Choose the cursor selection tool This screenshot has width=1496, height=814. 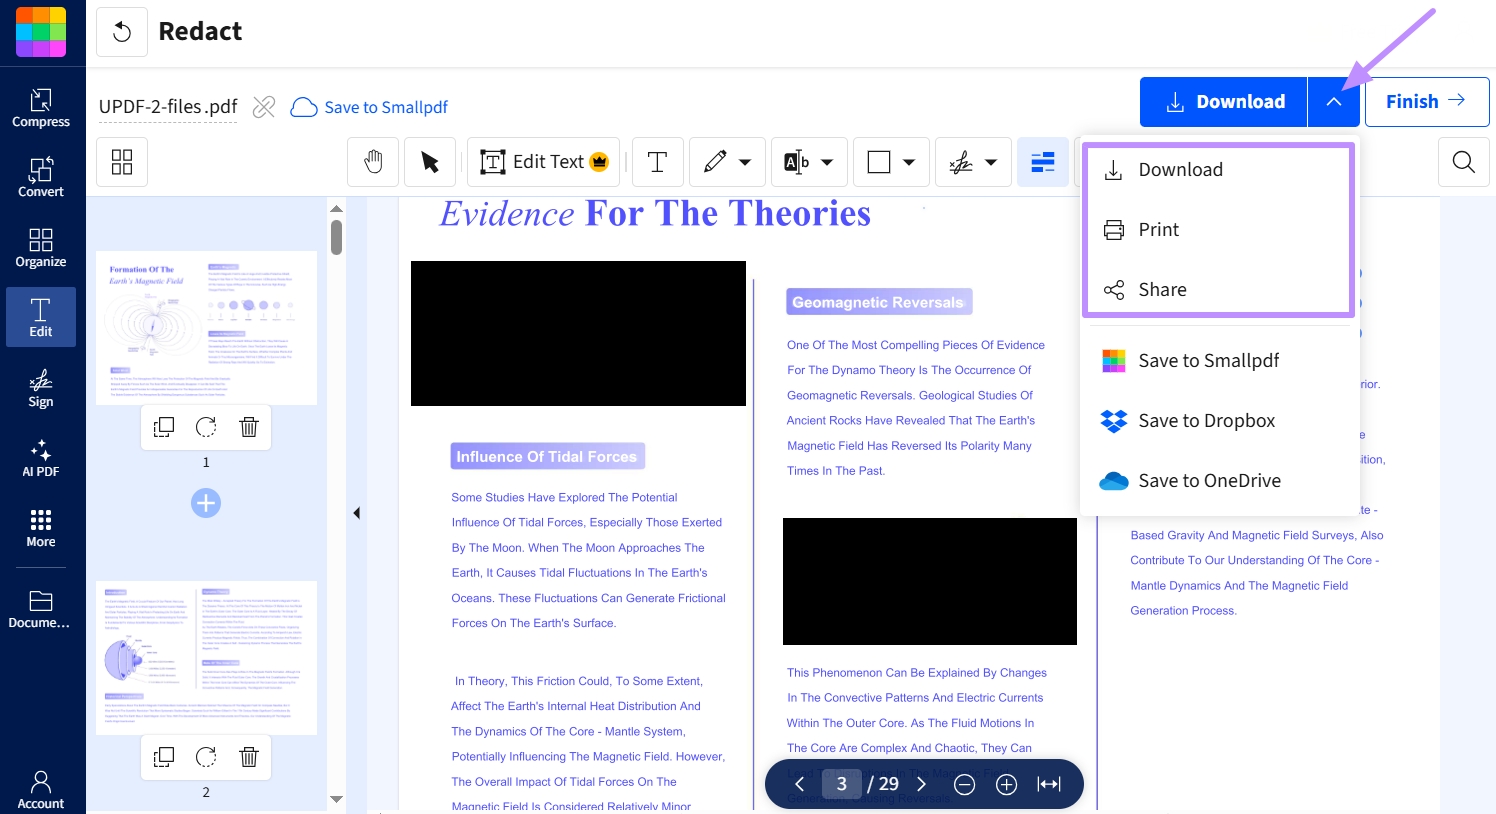(429, 161)
